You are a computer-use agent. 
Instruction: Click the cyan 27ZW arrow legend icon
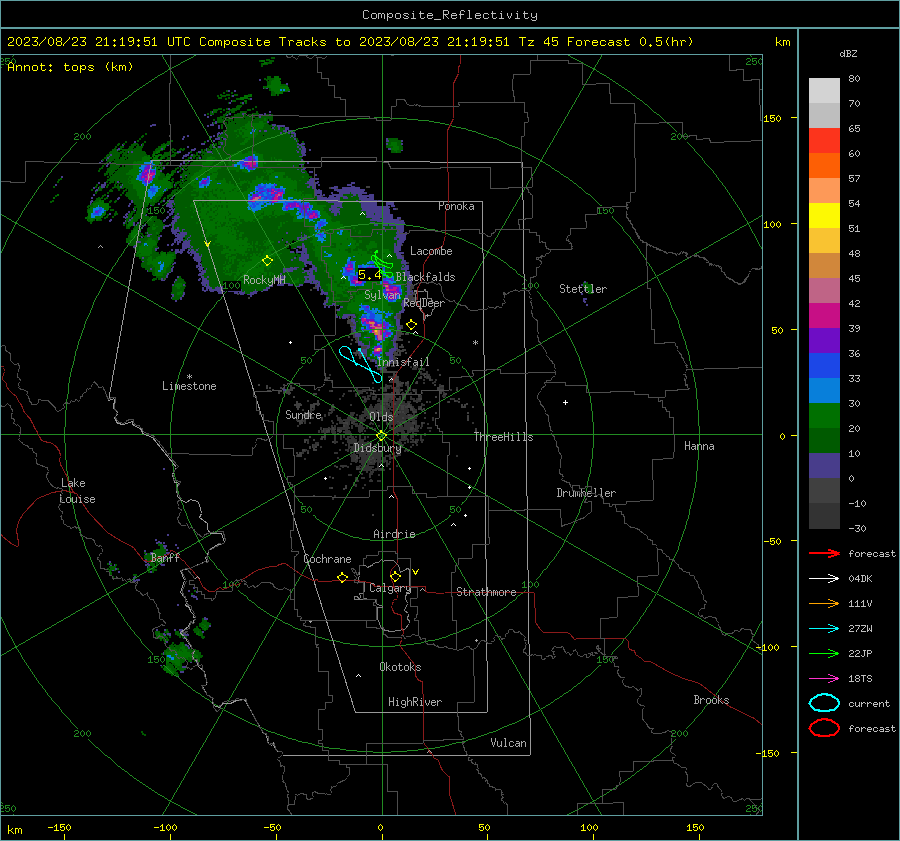click(x=824, y=629)
